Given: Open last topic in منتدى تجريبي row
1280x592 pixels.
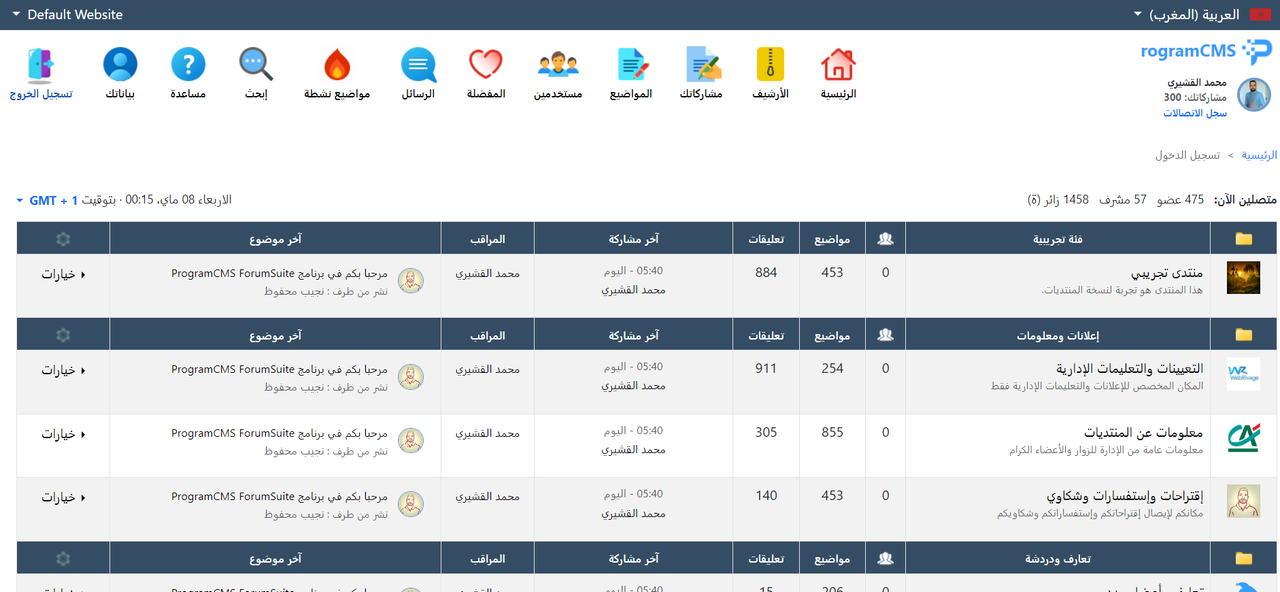Looking at the screenshot, I should [x=280, y=272].
